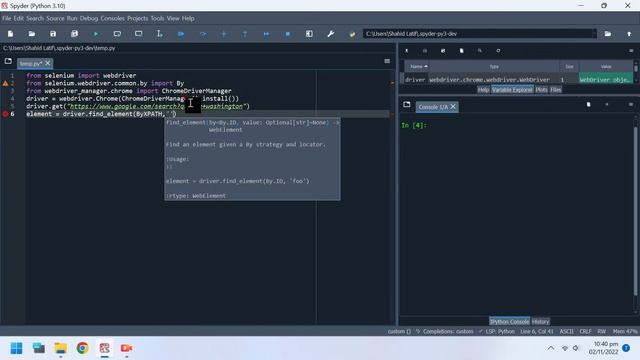Image resolution: width=640 pixels, height=360 pixels.
Task: Open a file via the toolbar folder icon
Action: 32,34
